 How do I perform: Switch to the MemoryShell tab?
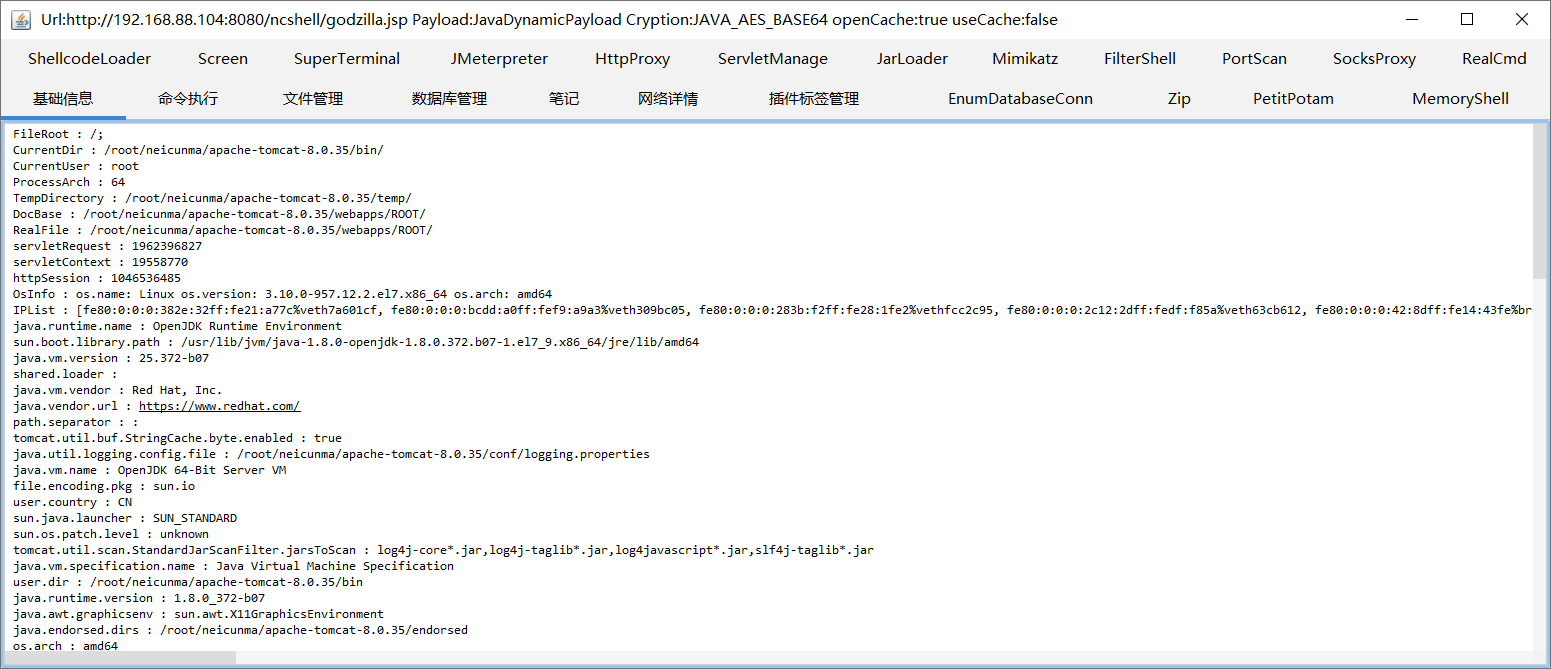coord(1460,99)
